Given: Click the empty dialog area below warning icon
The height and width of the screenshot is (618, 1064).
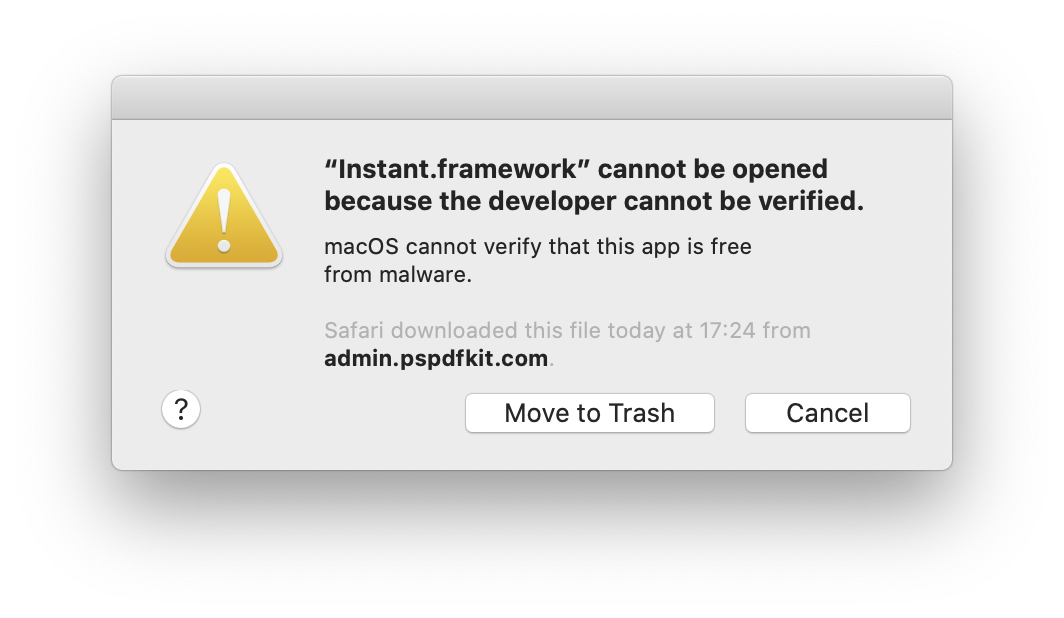Looking at the screenshot, I should coord(224,326).
